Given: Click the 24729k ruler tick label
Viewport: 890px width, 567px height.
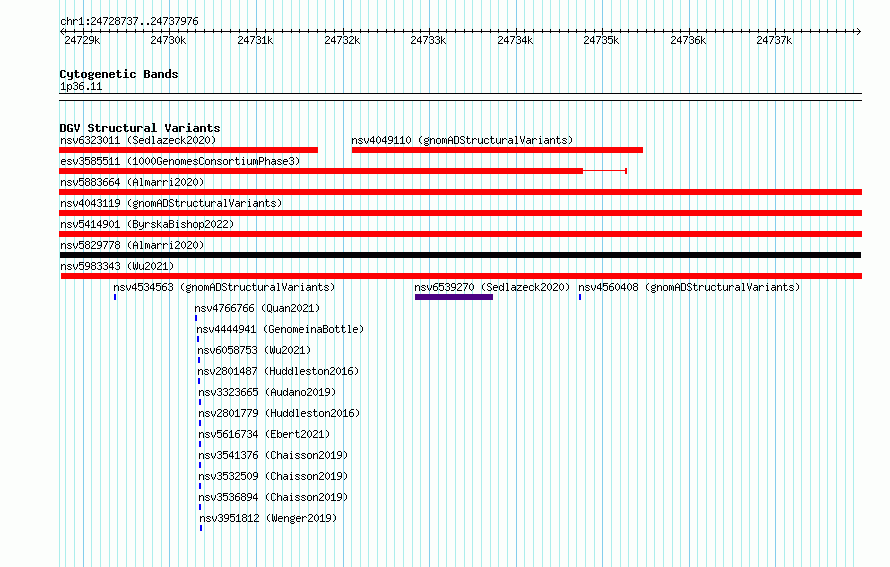Looking at the screenshot, I should click(82, 40).
